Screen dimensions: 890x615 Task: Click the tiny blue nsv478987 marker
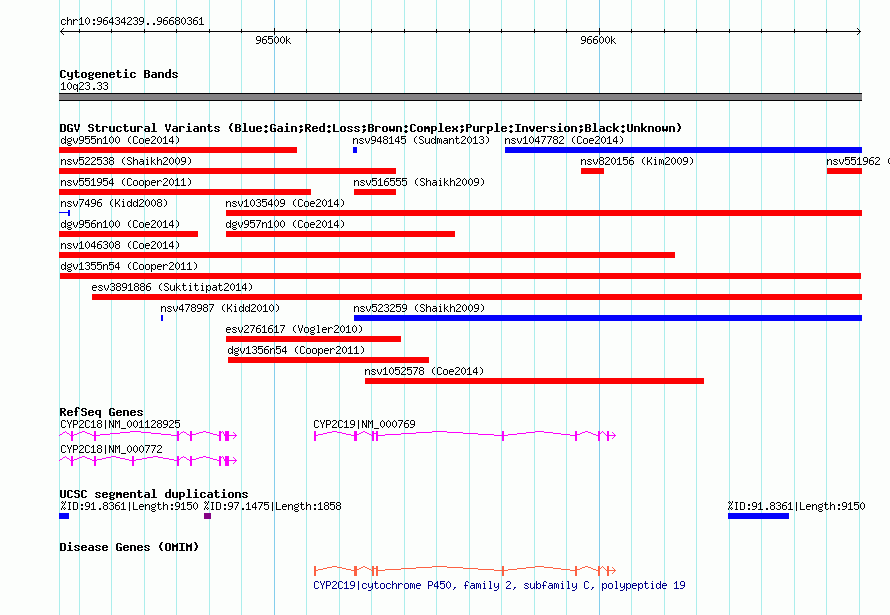pyautogui.click(x=162, y=318)
